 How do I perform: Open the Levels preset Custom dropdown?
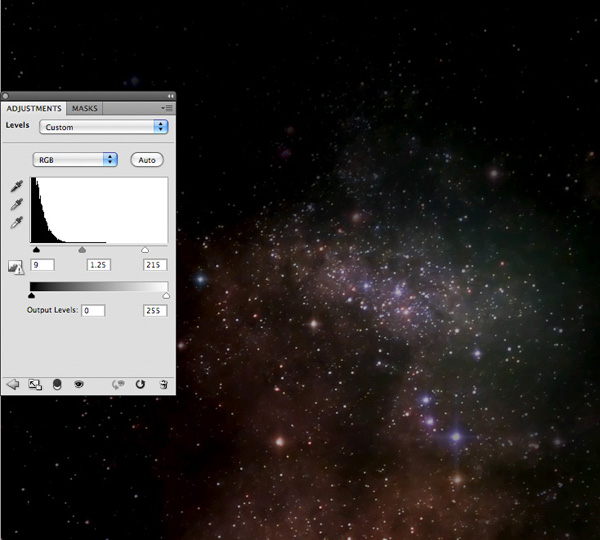tap(104, 127)
